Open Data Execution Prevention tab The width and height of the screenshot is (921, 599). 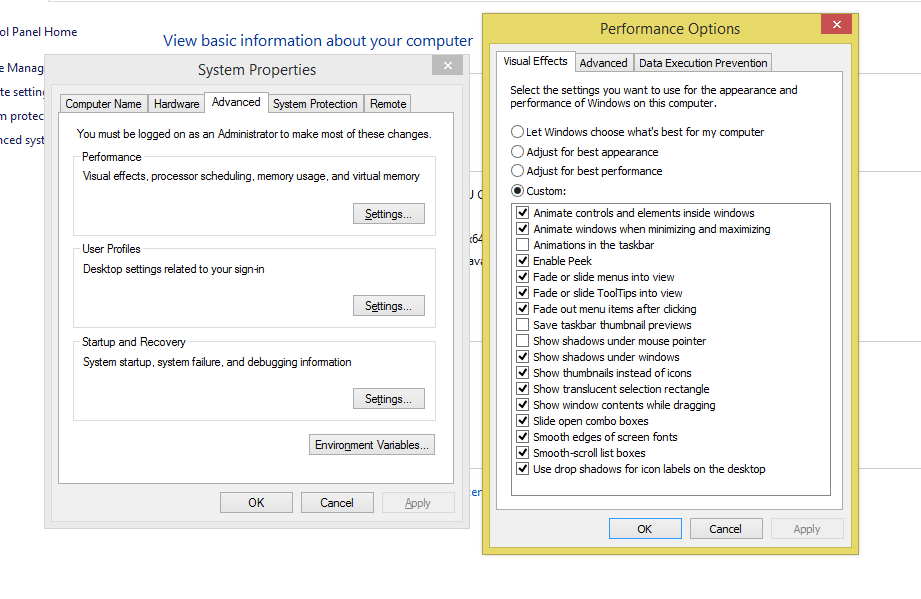click(702, 63)
